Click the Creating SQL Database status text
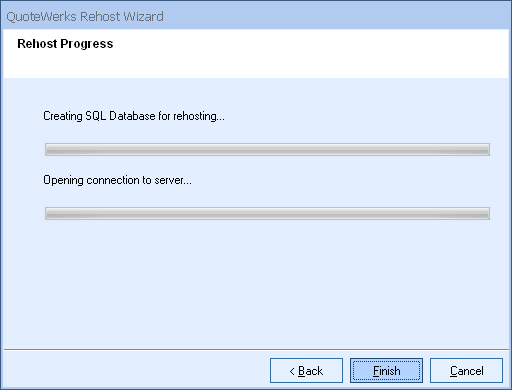 (134, 116)
